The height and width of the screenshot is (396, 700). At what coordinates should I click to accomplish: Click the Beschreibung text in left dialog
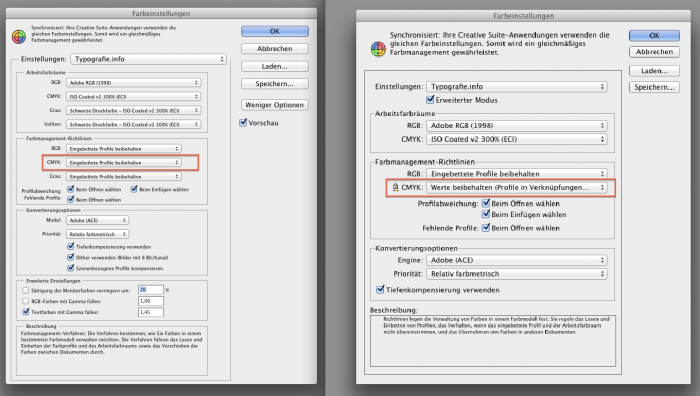[111, 342]
